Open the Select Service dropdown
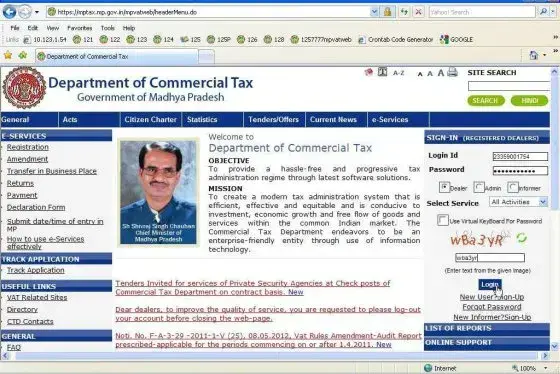 coord(518,202)
